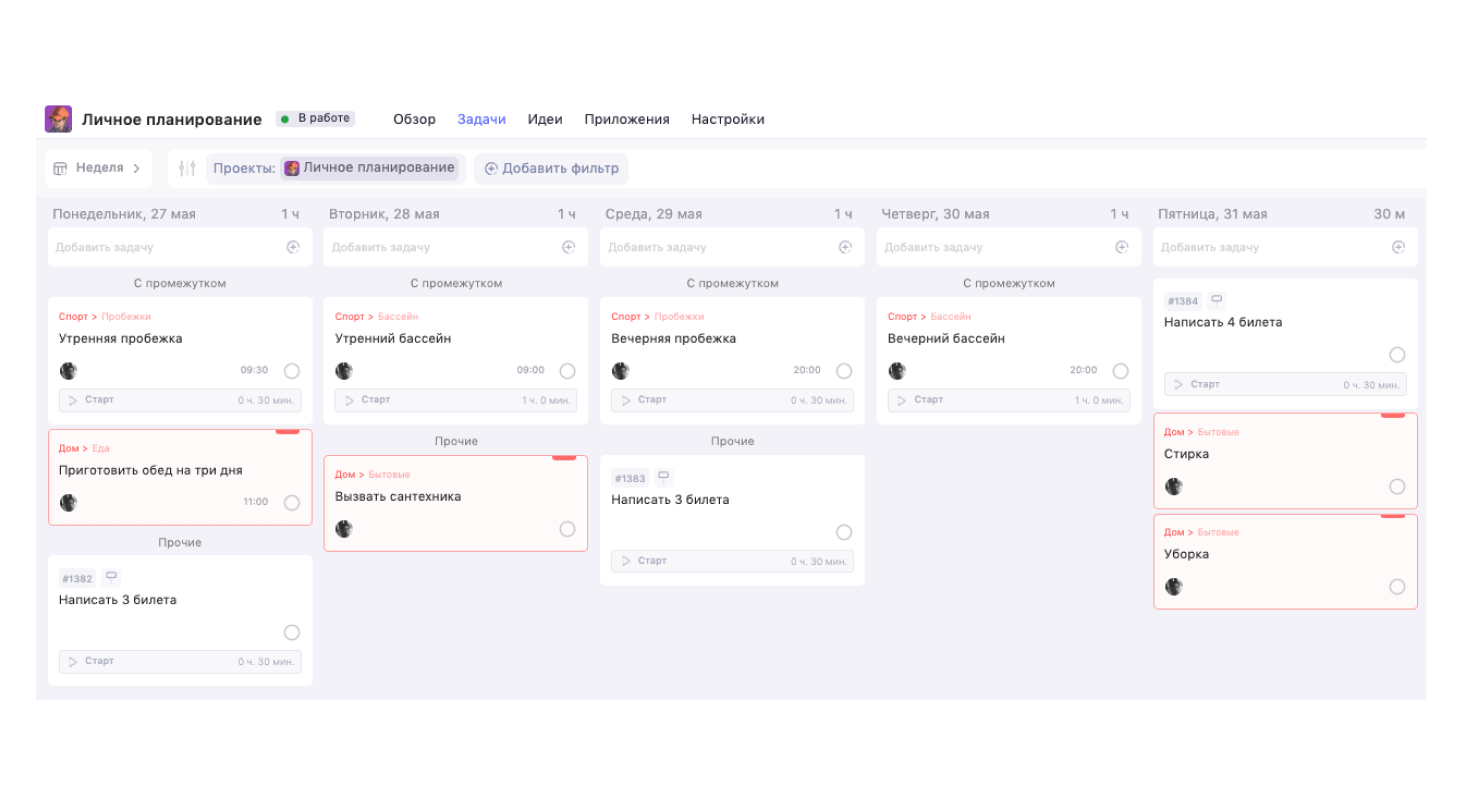1463x800 pixels.
Task: Open the В работе status badge
Action: (x=315, y=118)
